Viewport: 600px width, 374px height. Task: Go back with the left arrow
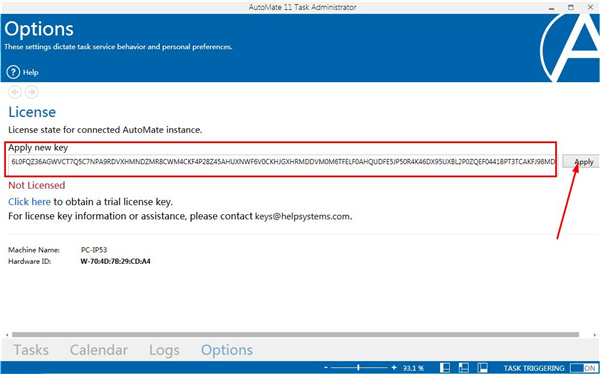point(15,92)
